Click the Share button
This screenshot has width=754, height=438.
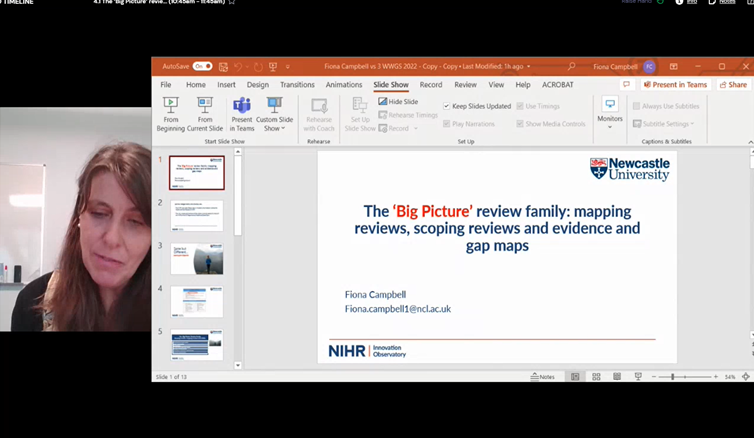pyautogui.click(x=733, y=85)
